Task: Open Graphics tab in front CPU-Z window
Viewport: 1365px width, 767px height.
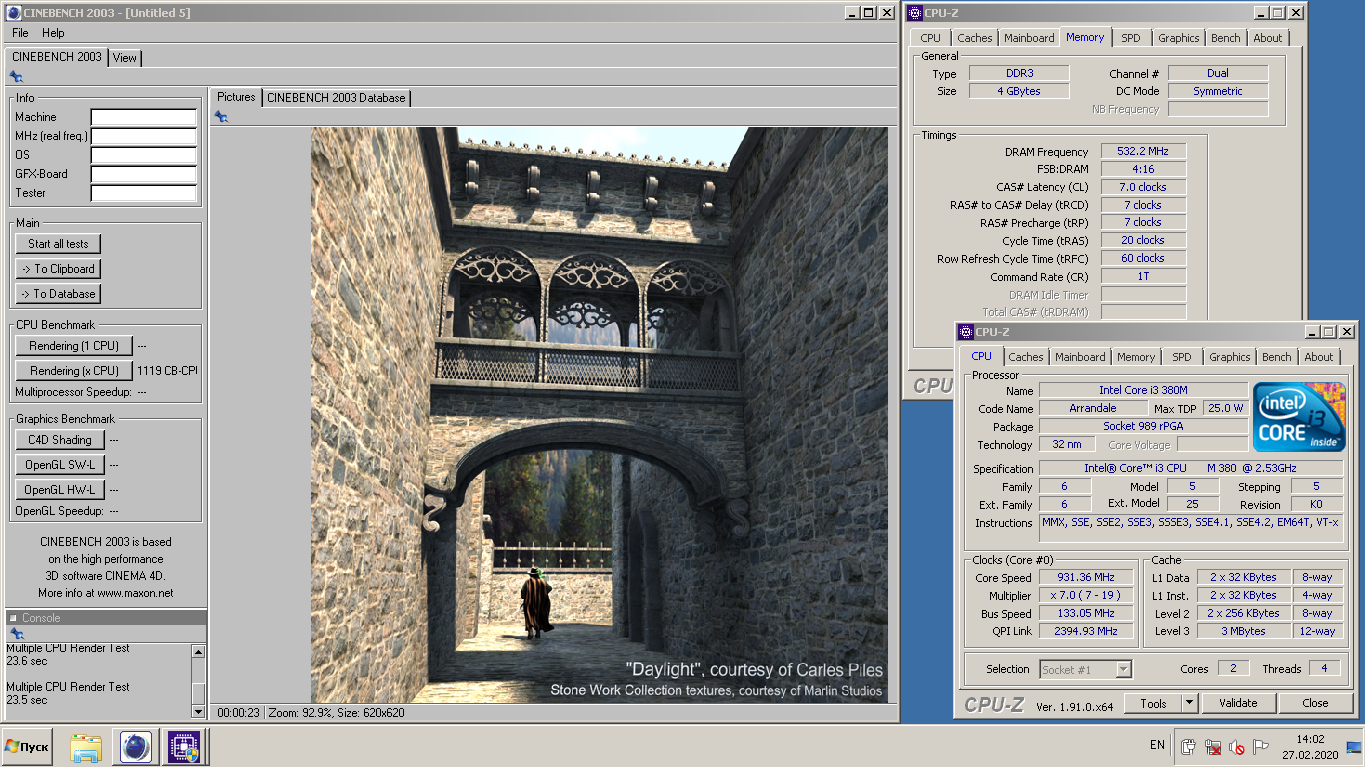Action: click(x=1229, y=357)
